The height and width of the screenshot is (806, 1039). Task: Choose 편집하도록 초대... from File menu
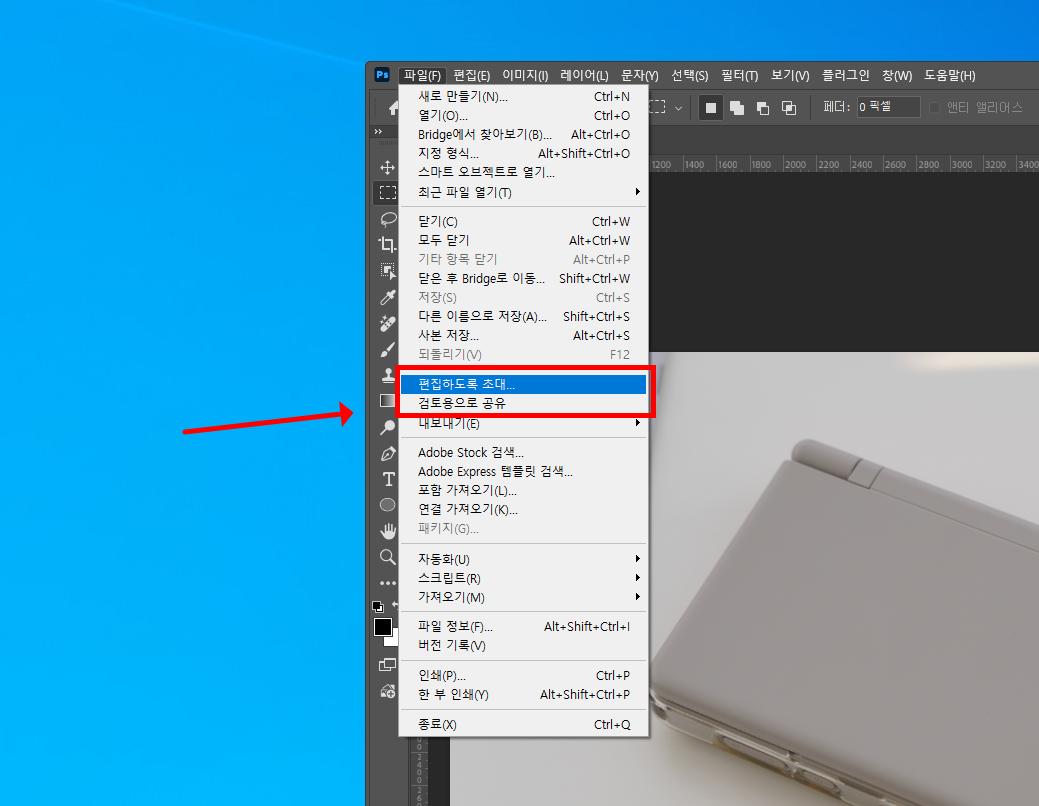click(x=523, y=384)
